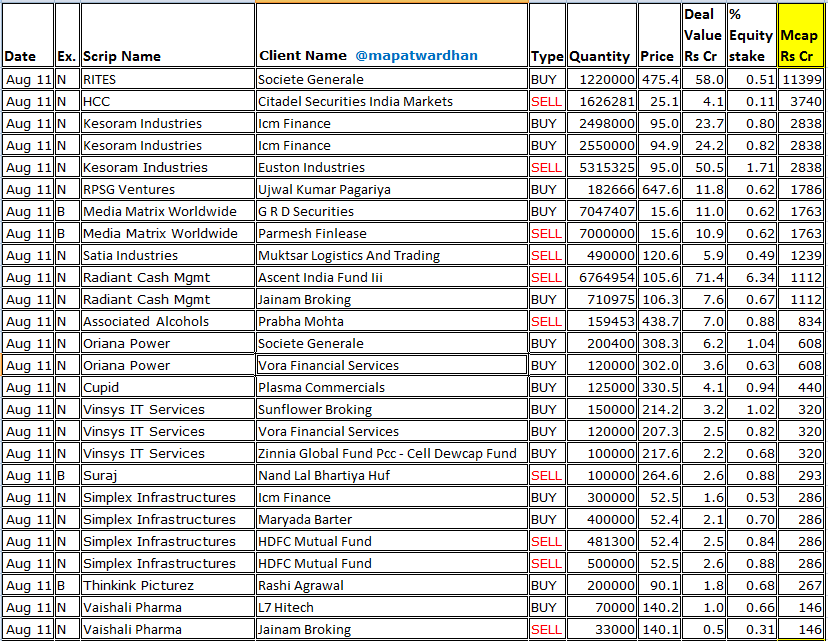The image size is (828, 641).
Task: Select the Mcap value '834'
Action: (x=801, y=322)
